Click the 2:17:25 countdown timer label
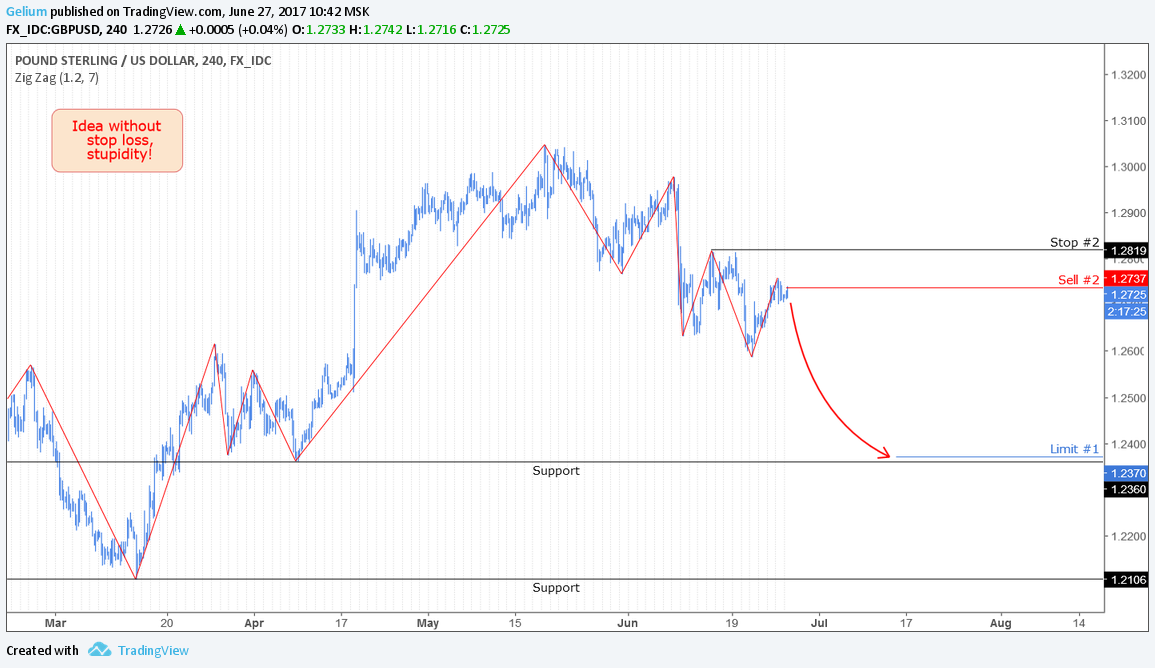 (1126, 312)
